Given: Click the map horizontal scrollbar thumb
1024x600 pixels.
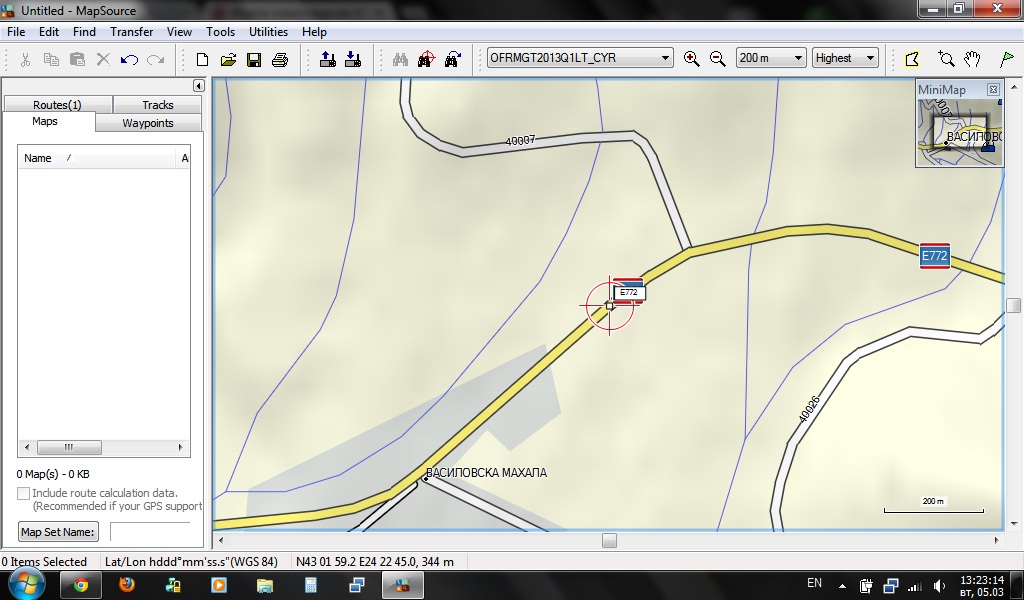Looking at the screenshot, I should click(609, 541).
